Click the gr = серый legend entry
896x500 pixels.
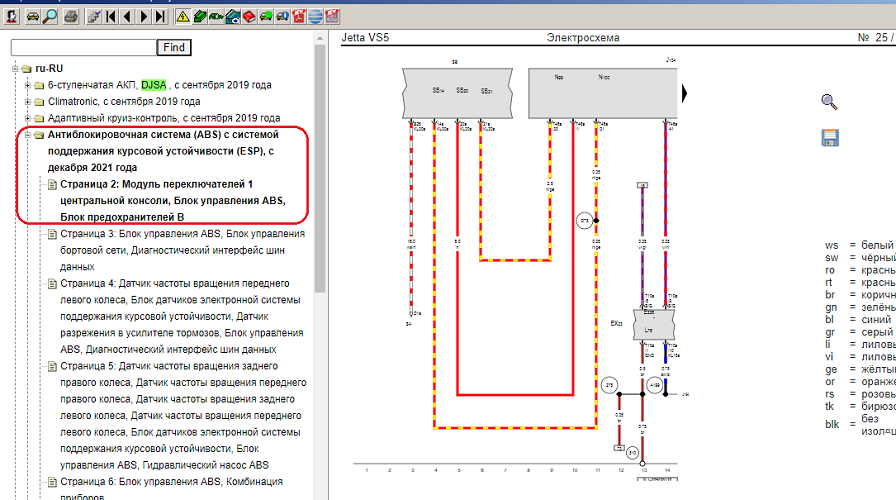tap(859, 332)
